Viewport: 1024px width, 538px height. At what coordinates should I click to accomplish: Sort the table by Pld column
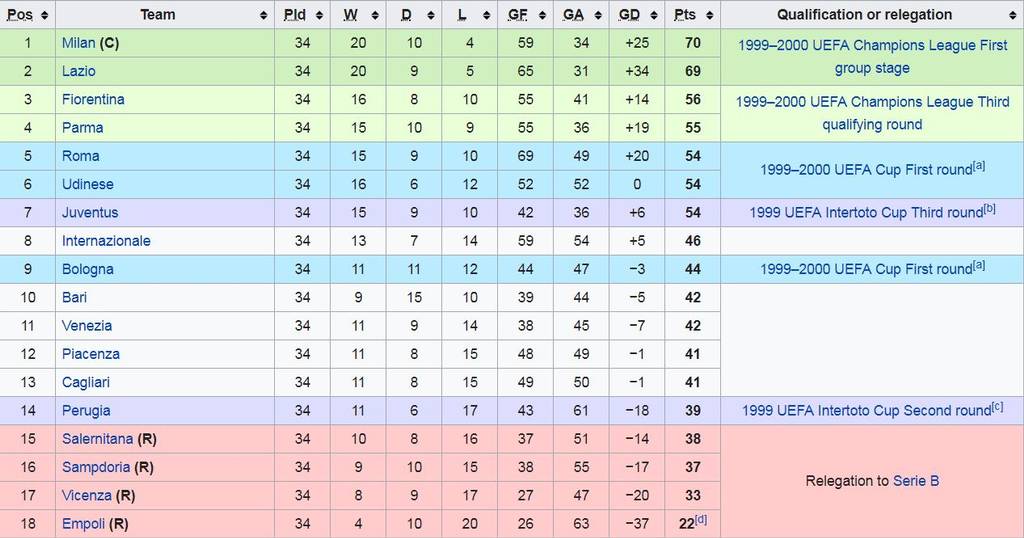(x=320, y=15)
